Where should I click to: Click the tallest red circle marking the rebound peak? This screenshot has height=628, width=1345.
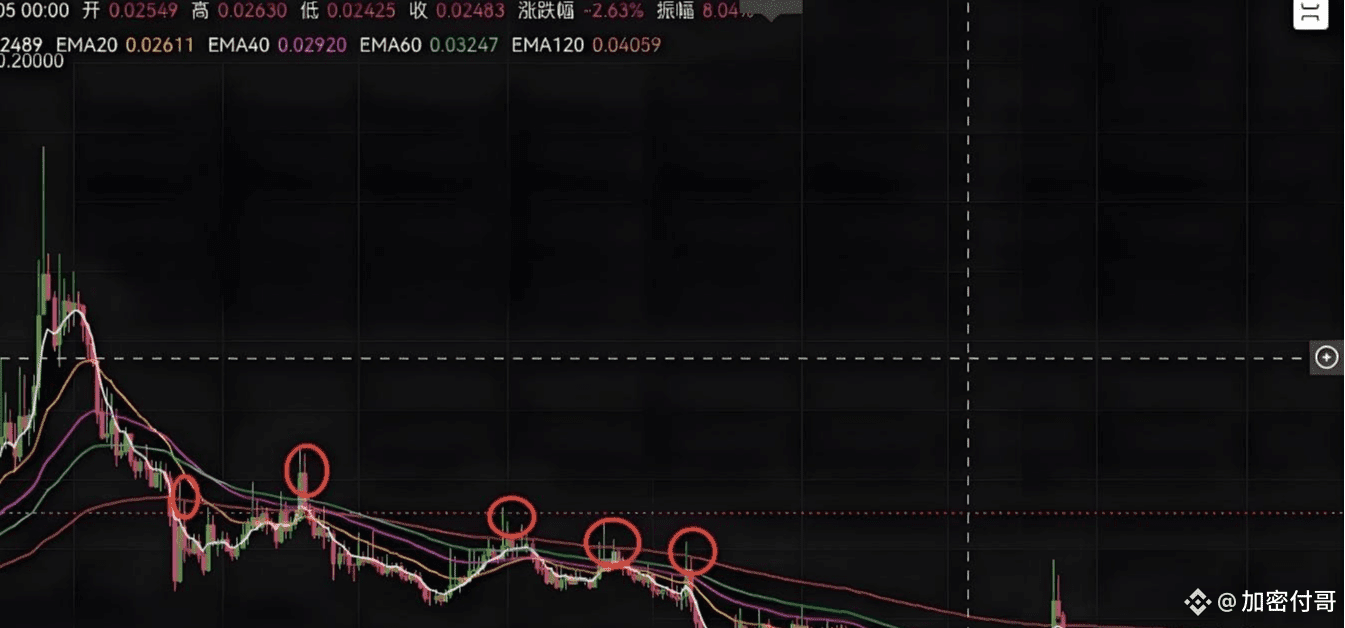click(306, 470)
